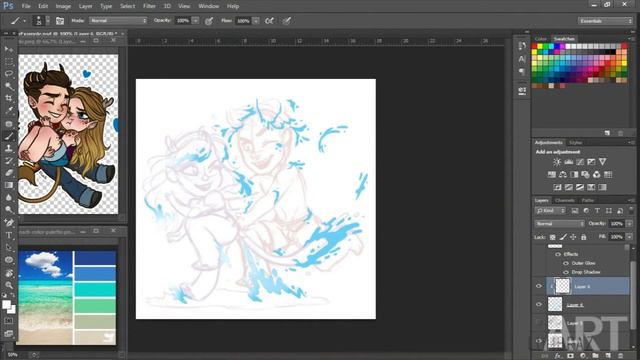Click the brush Opacity value field
Screen dimensions: 640x360
[x=183, y=20]
